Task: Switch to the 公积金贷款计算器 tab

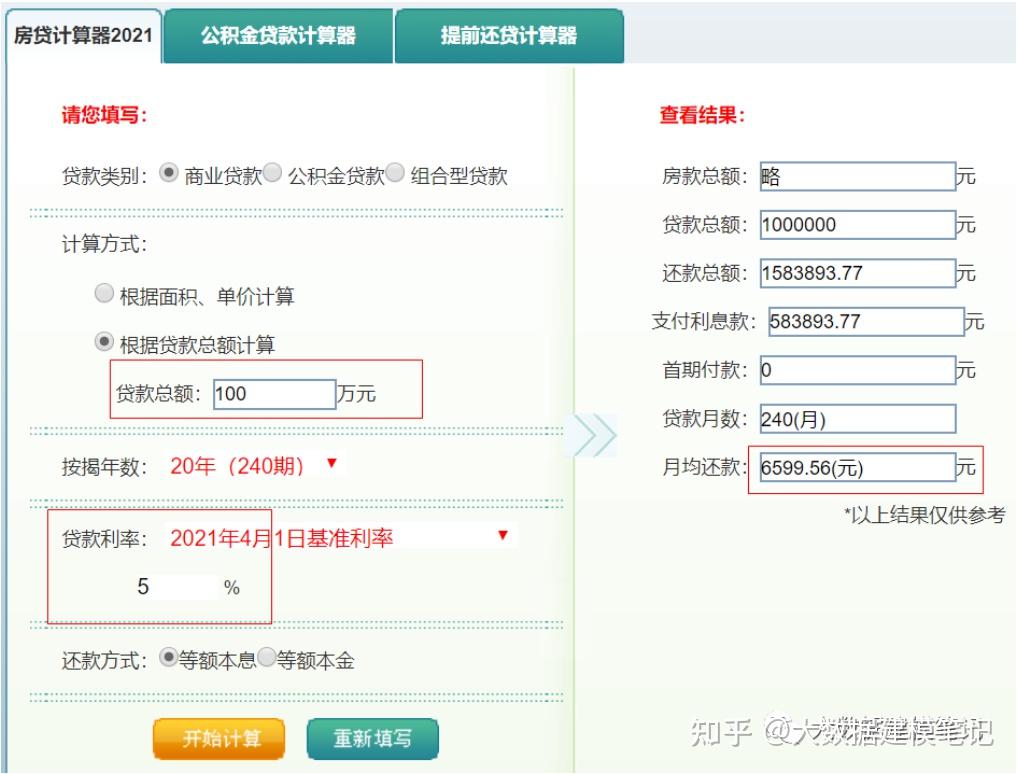Action: click(280, 32)
